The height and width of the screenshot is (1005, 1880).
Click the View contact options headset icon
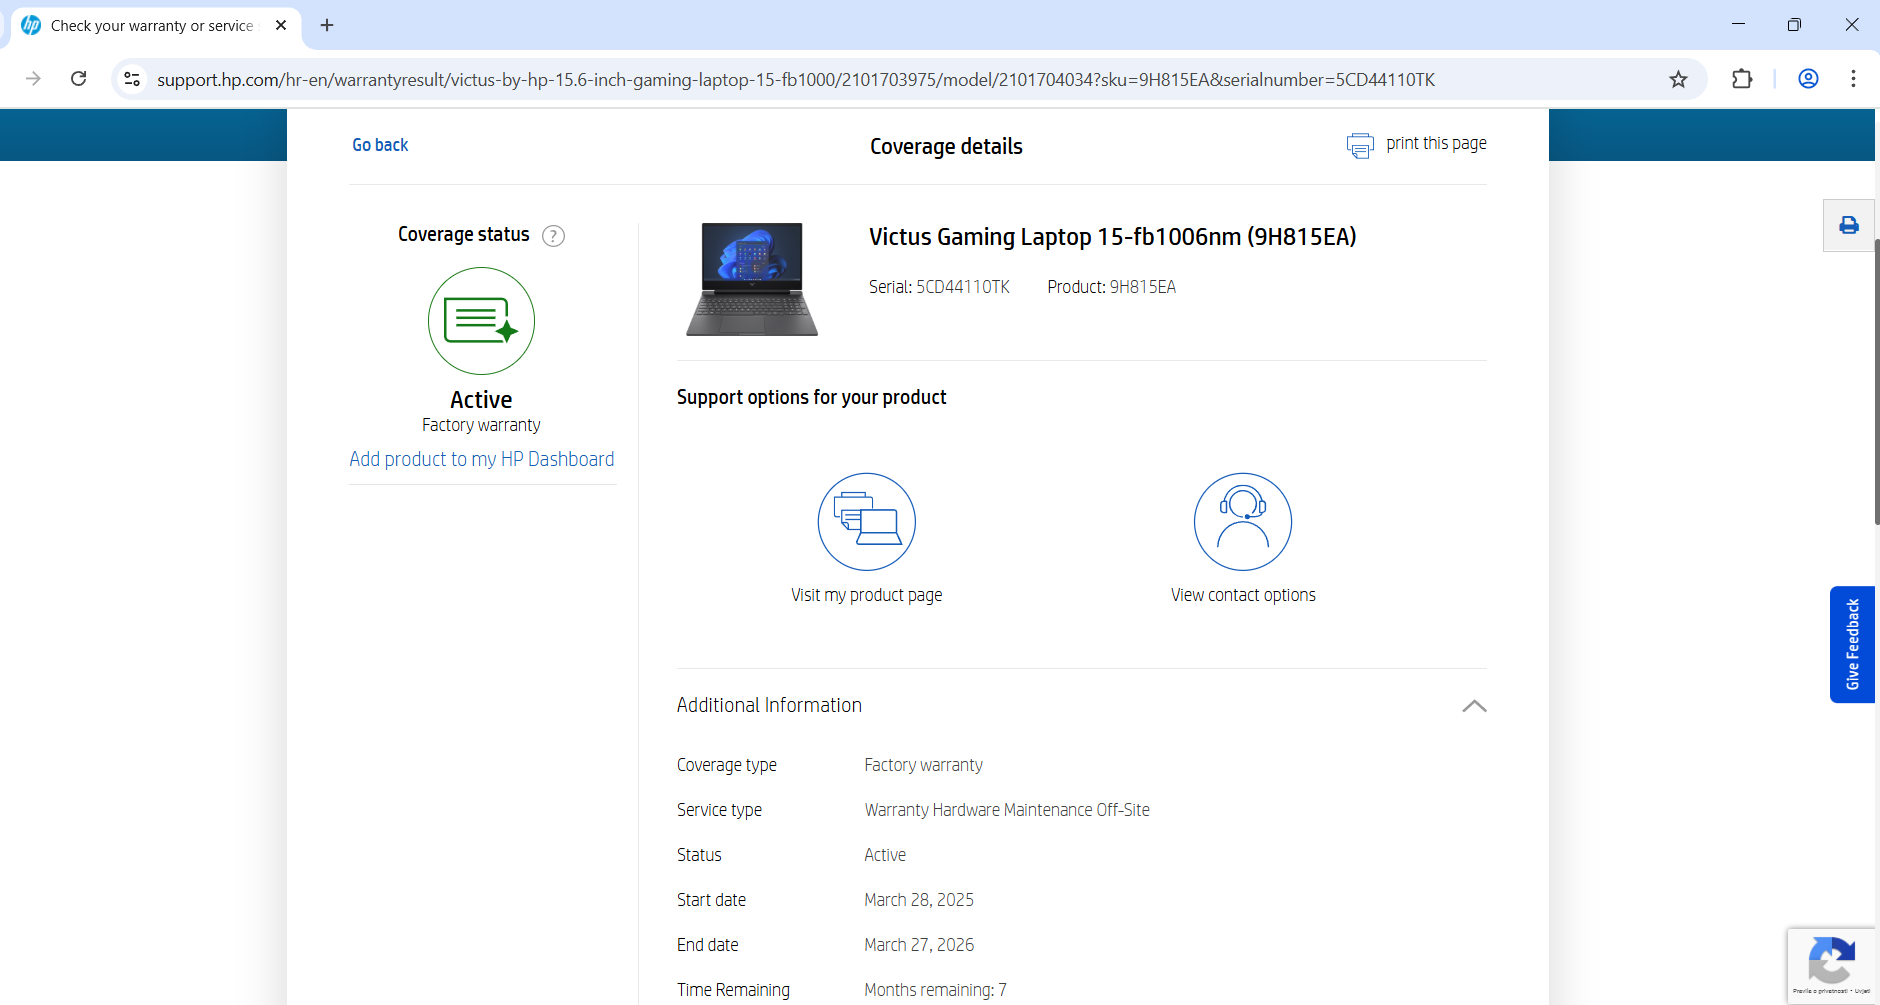(1243, 522)
